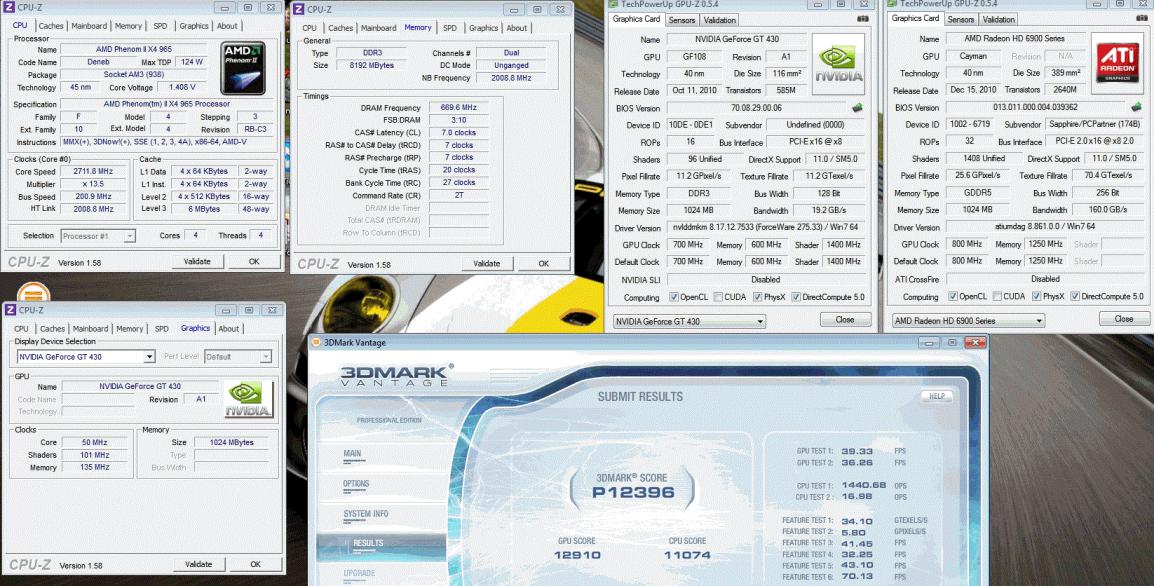Click Validate in CPU-Z Graphics window
The image size is (1154, 586).
coord(199,564)
